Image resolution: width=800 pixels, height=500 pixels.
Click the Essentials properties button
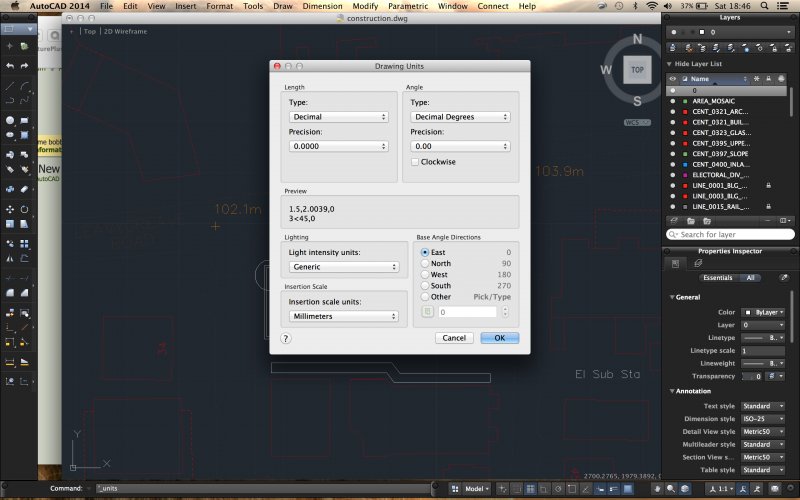(x=718, y=278)
